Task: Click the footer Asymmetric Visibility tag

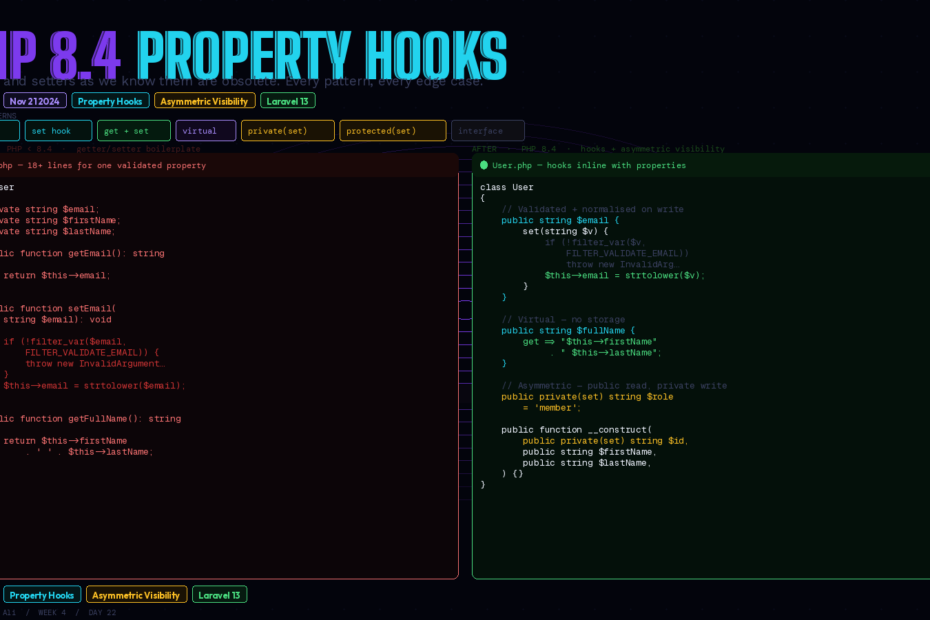Action: (x=136, y=595)
